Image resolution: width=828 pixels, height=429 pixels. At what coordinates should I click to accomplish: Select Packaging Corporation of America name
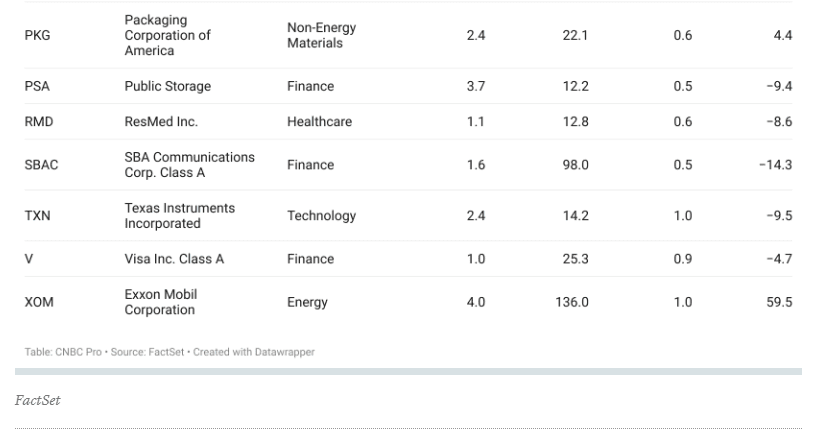[167, 35]
